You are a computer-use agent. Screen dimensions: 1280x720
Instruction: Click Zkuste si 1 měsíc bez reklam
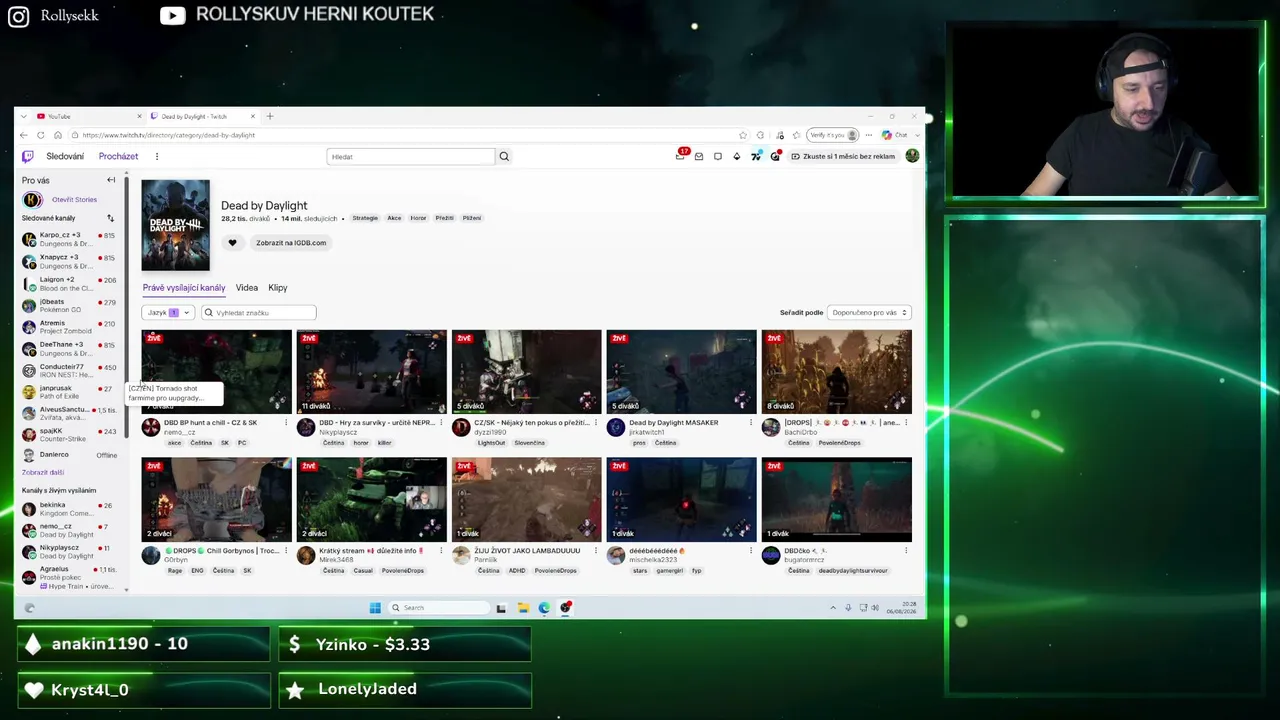click(843, 156)
